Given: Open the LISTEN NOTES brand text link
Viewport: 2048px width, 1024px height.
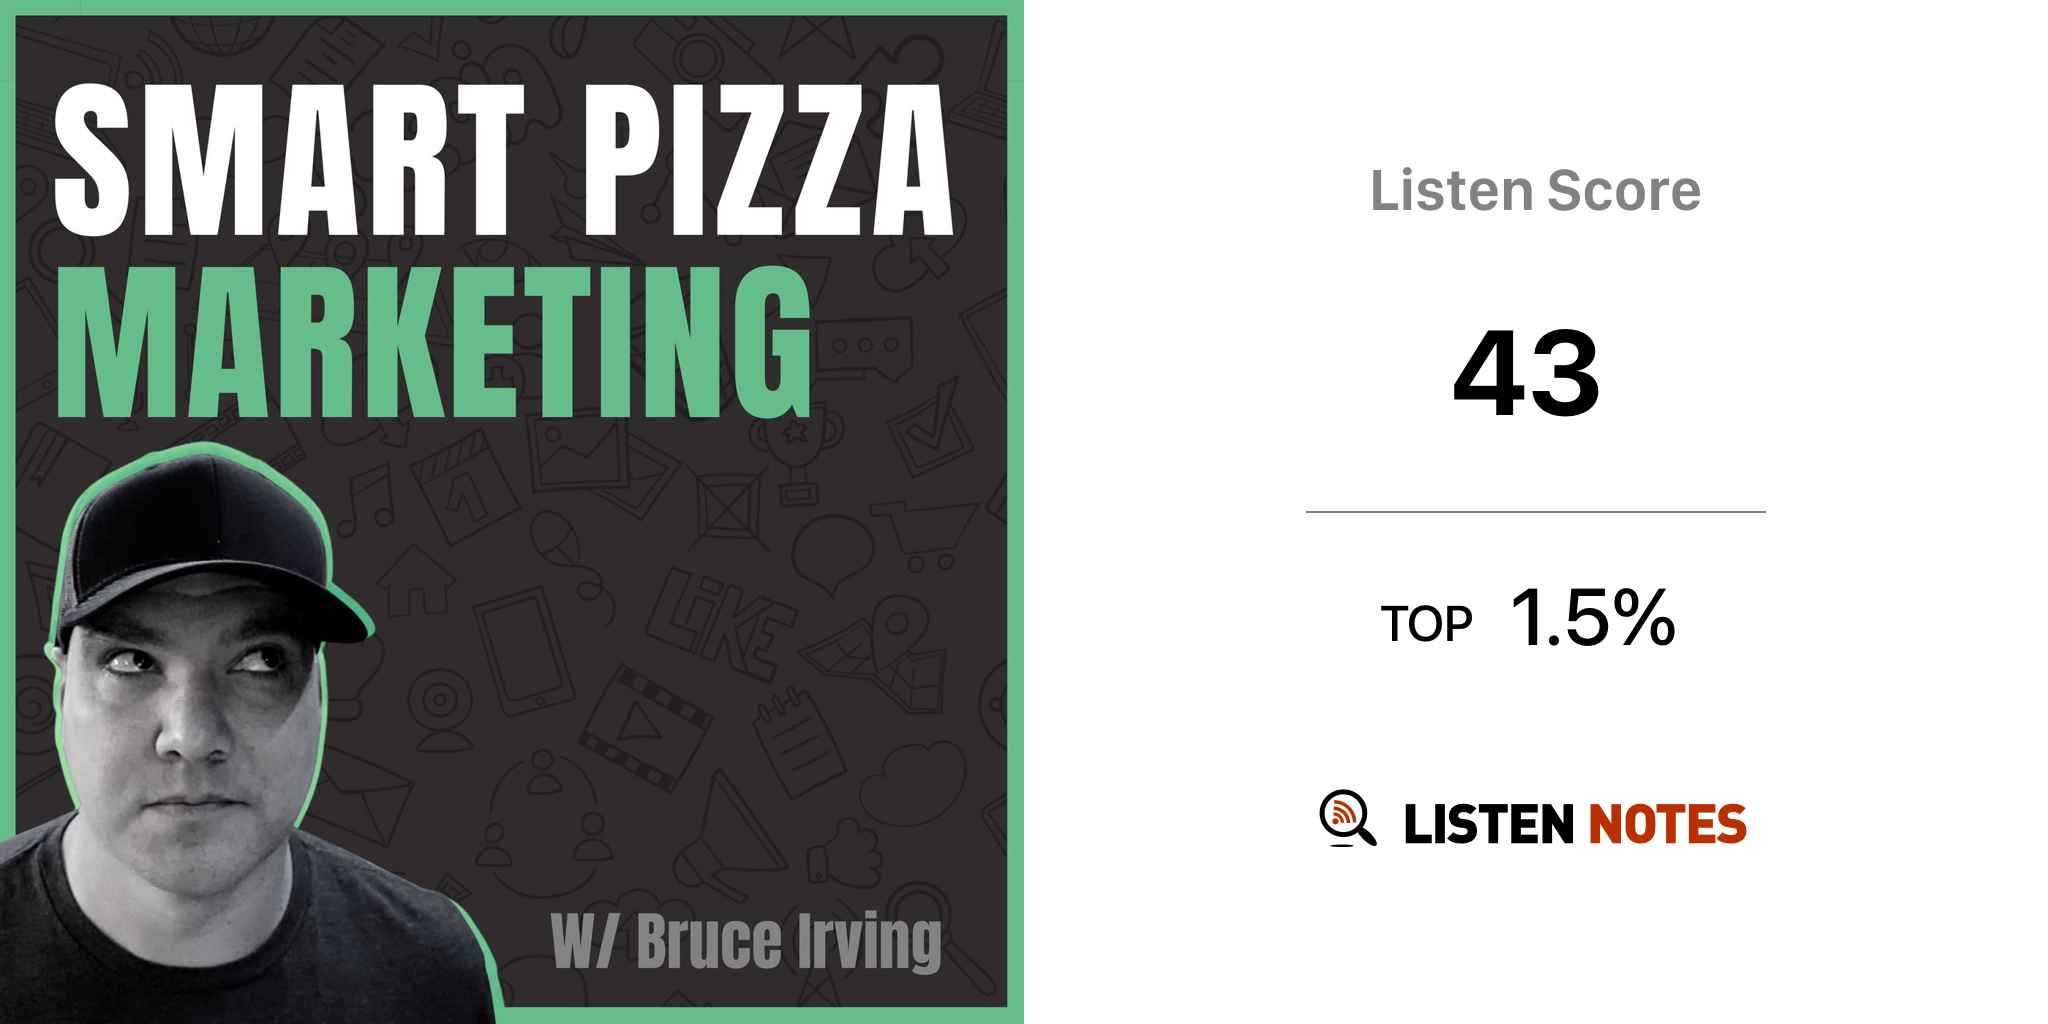Looking at the screenshot, I should [1574, 825].
